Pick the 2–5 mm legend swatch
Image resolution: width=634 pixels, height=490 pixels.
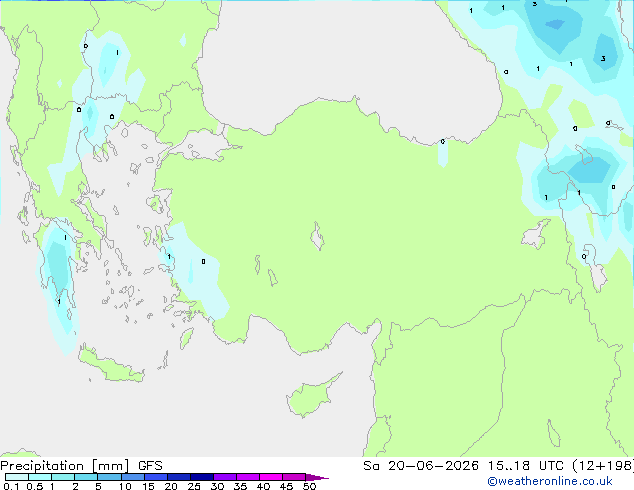coord(86,477)
